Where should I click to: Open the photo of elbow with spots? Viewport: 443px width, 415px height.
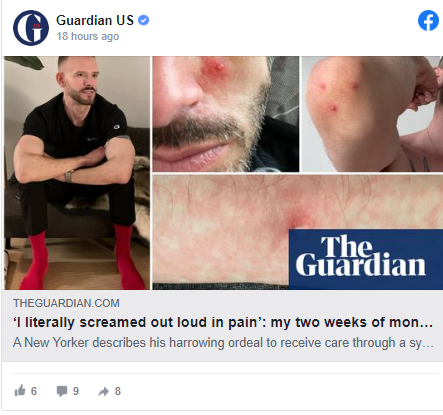coord(372,114)
